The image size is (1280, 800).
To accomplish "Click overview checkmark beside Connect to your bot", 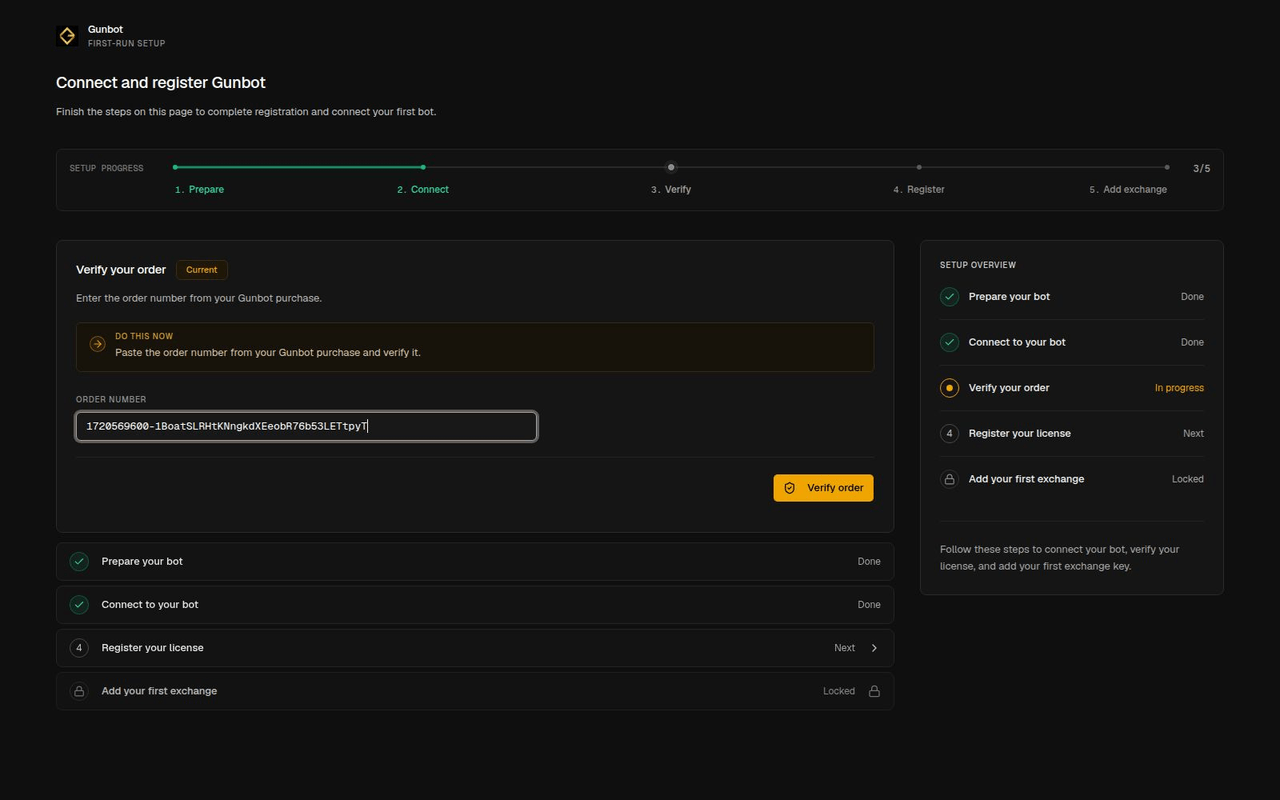I will 949,342.
